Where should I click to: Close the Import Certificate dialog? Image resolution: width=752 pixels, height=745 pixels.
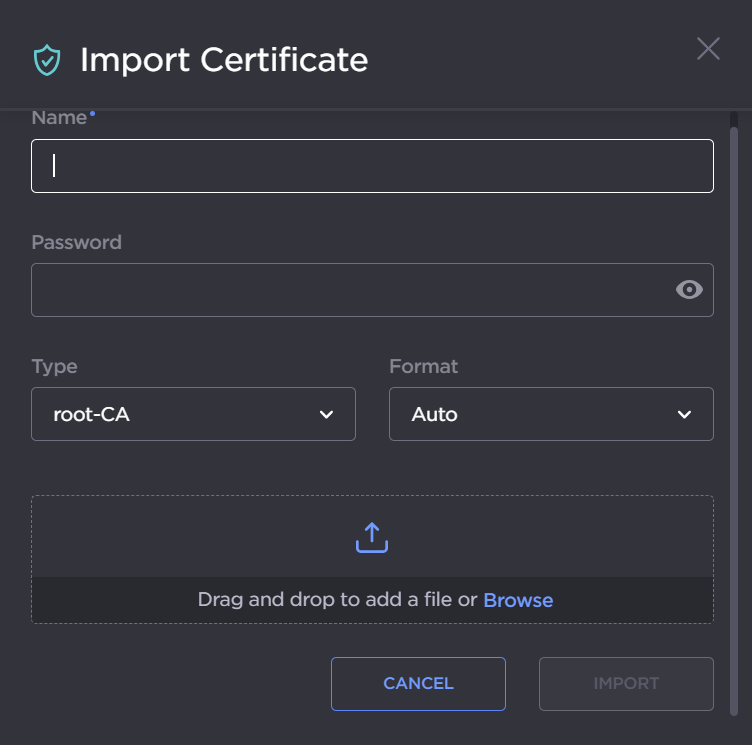pos(708,49)
